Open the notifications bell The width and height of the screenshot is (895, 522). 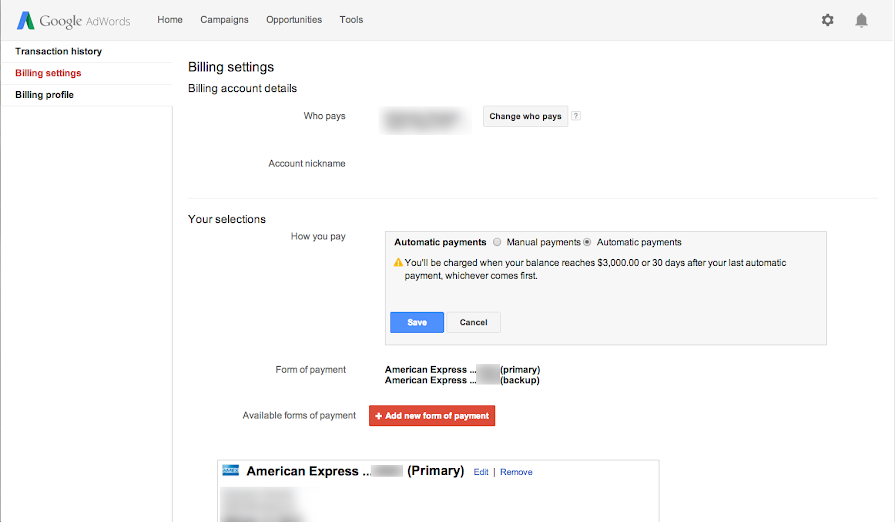point(861,20)
